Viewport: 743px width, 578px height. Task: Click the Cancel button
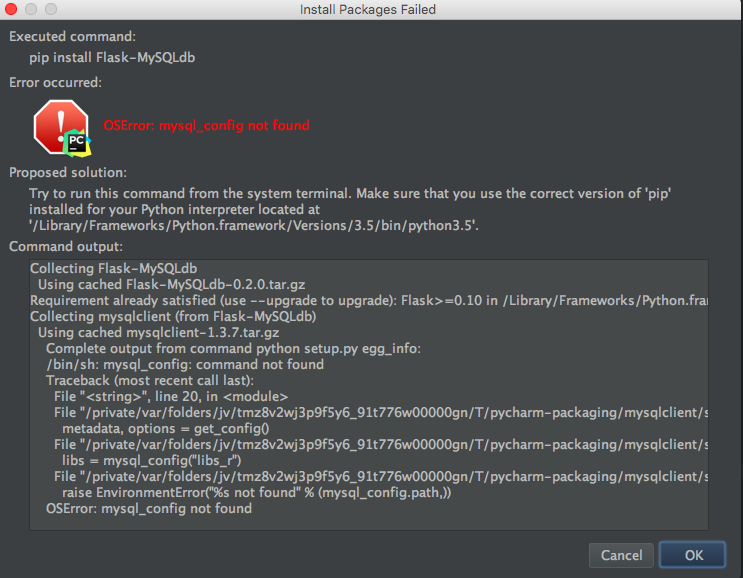[x=621, y=555]
